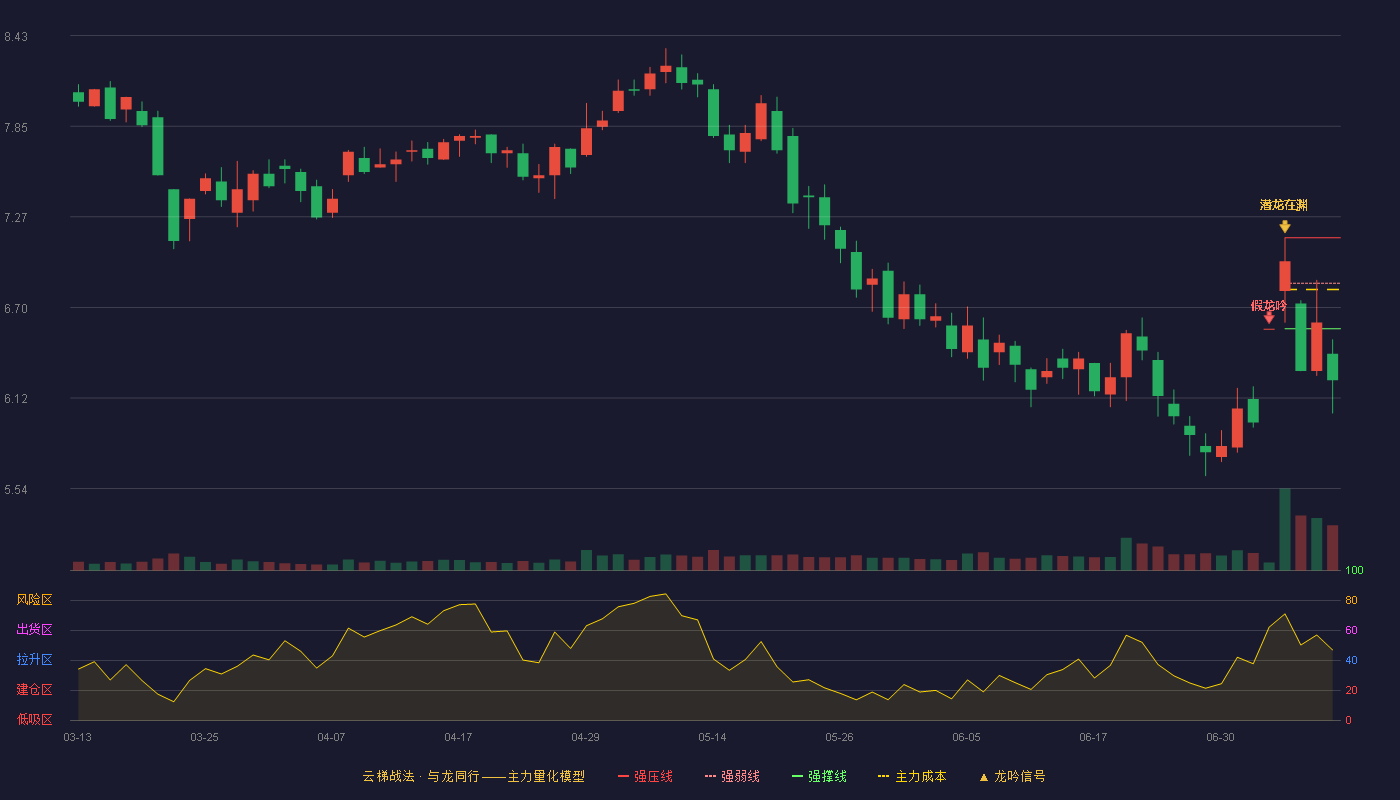Image resolution: width=1400 pixels, height=800 pixels.
Task: Select the 低吸区 zone label
Action: (x=35, y=720)
